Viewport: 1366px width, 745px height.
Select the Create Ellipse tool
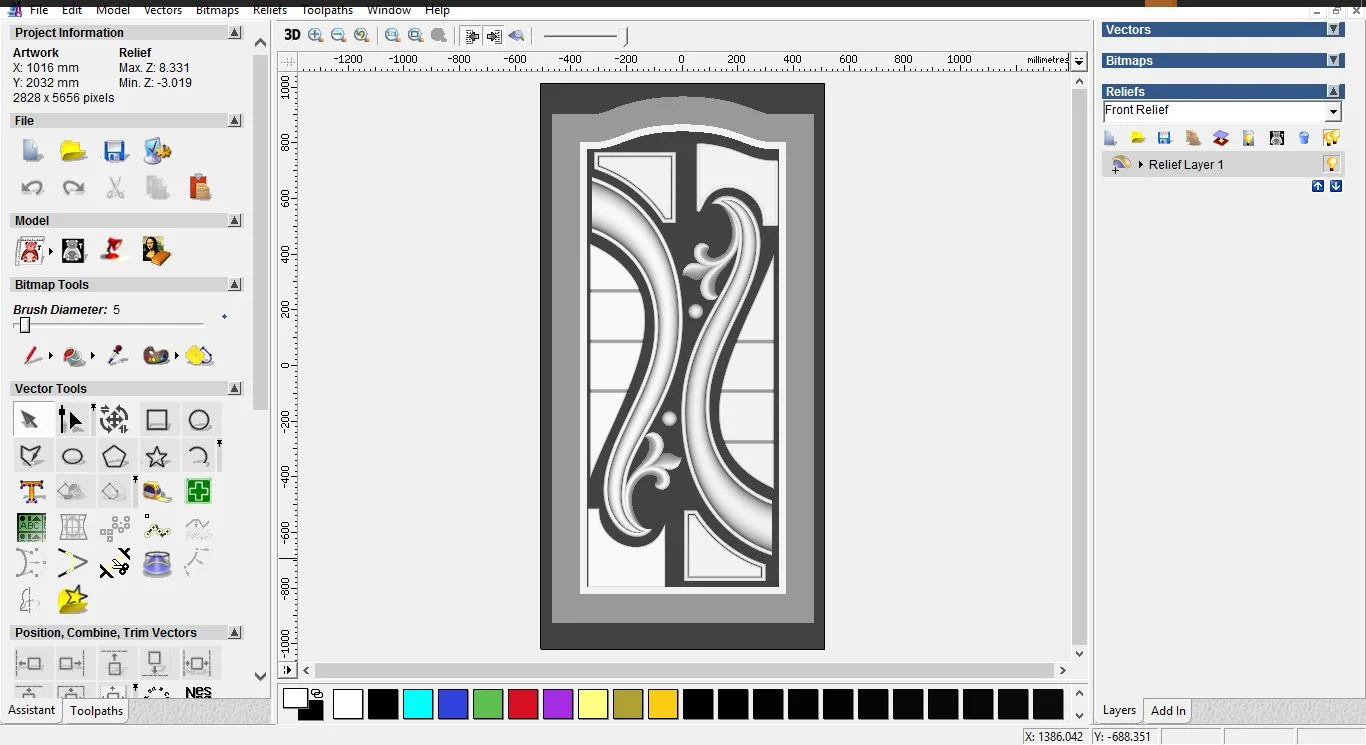(x=73, y=455)
